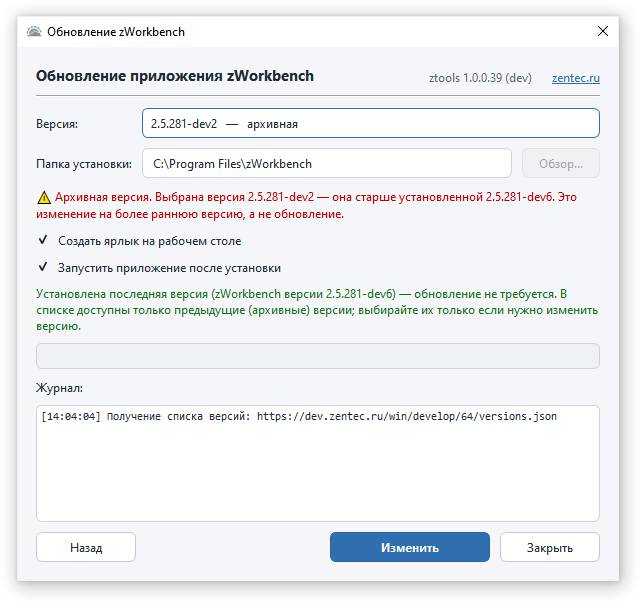Click the Закрыть close button

pyautogui.click(x=550, y=547)
